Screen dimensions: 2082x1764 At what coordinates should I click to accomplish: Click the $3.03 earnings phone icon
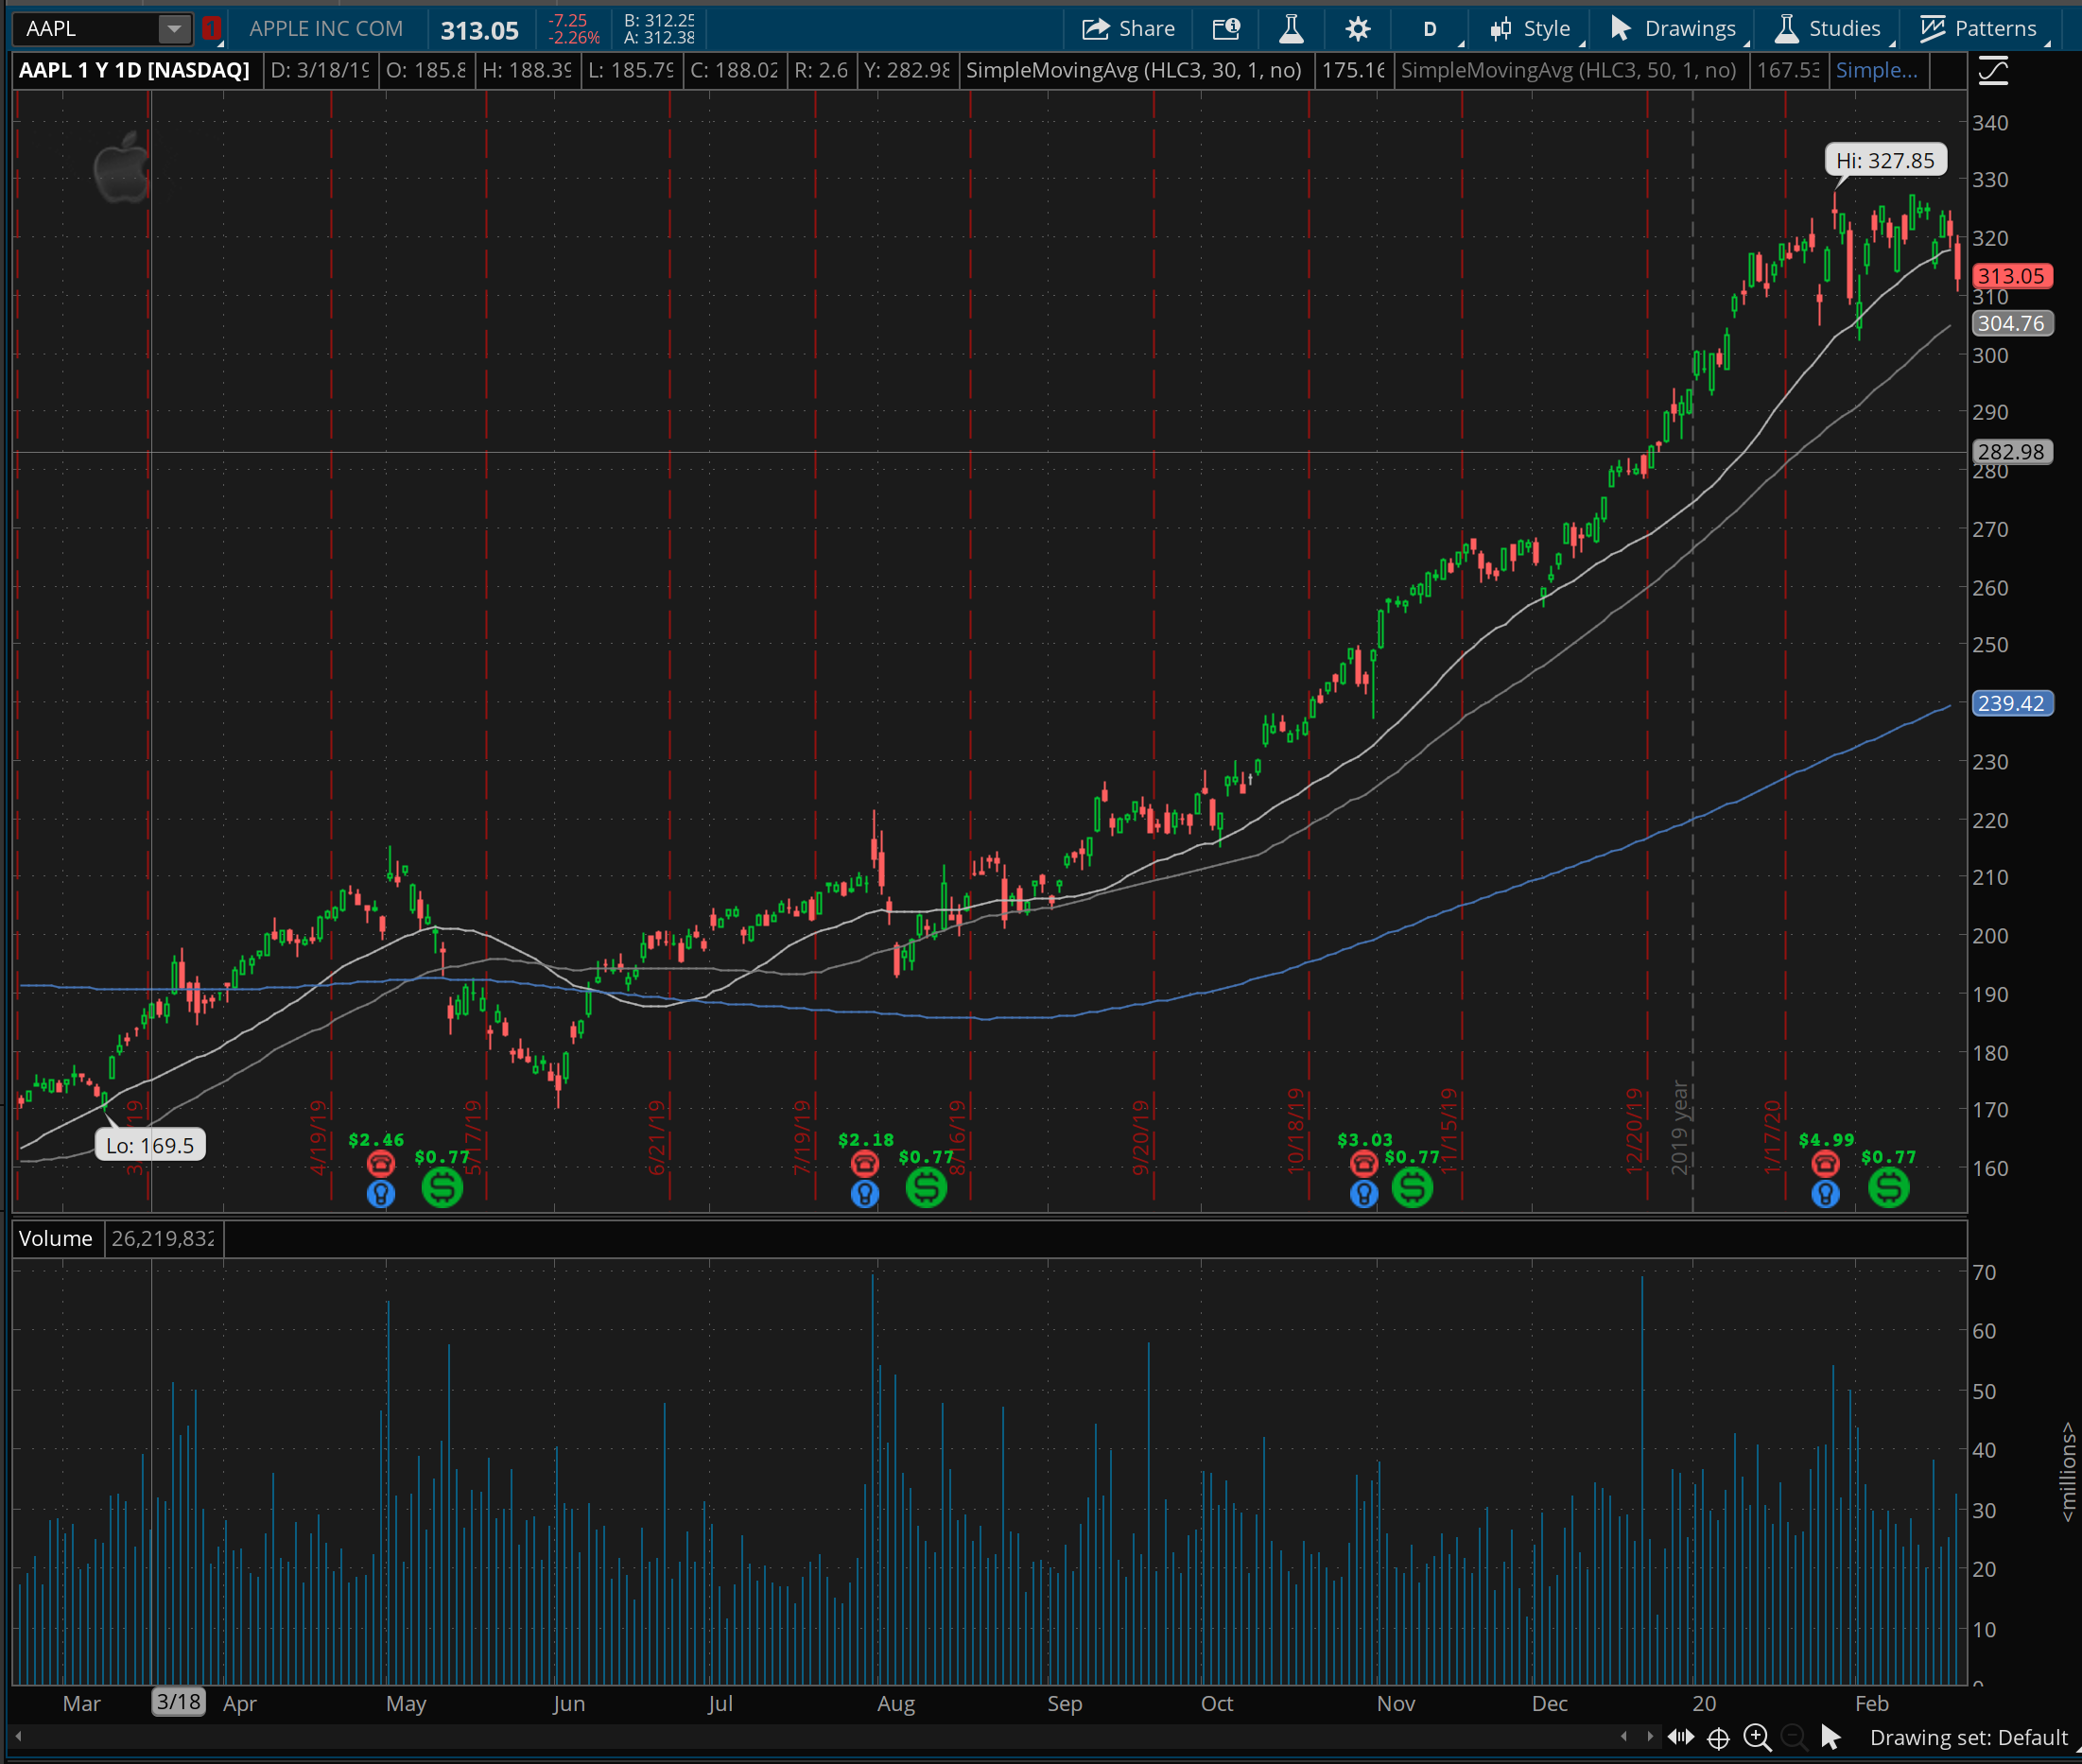(x=1364, y=1164)
